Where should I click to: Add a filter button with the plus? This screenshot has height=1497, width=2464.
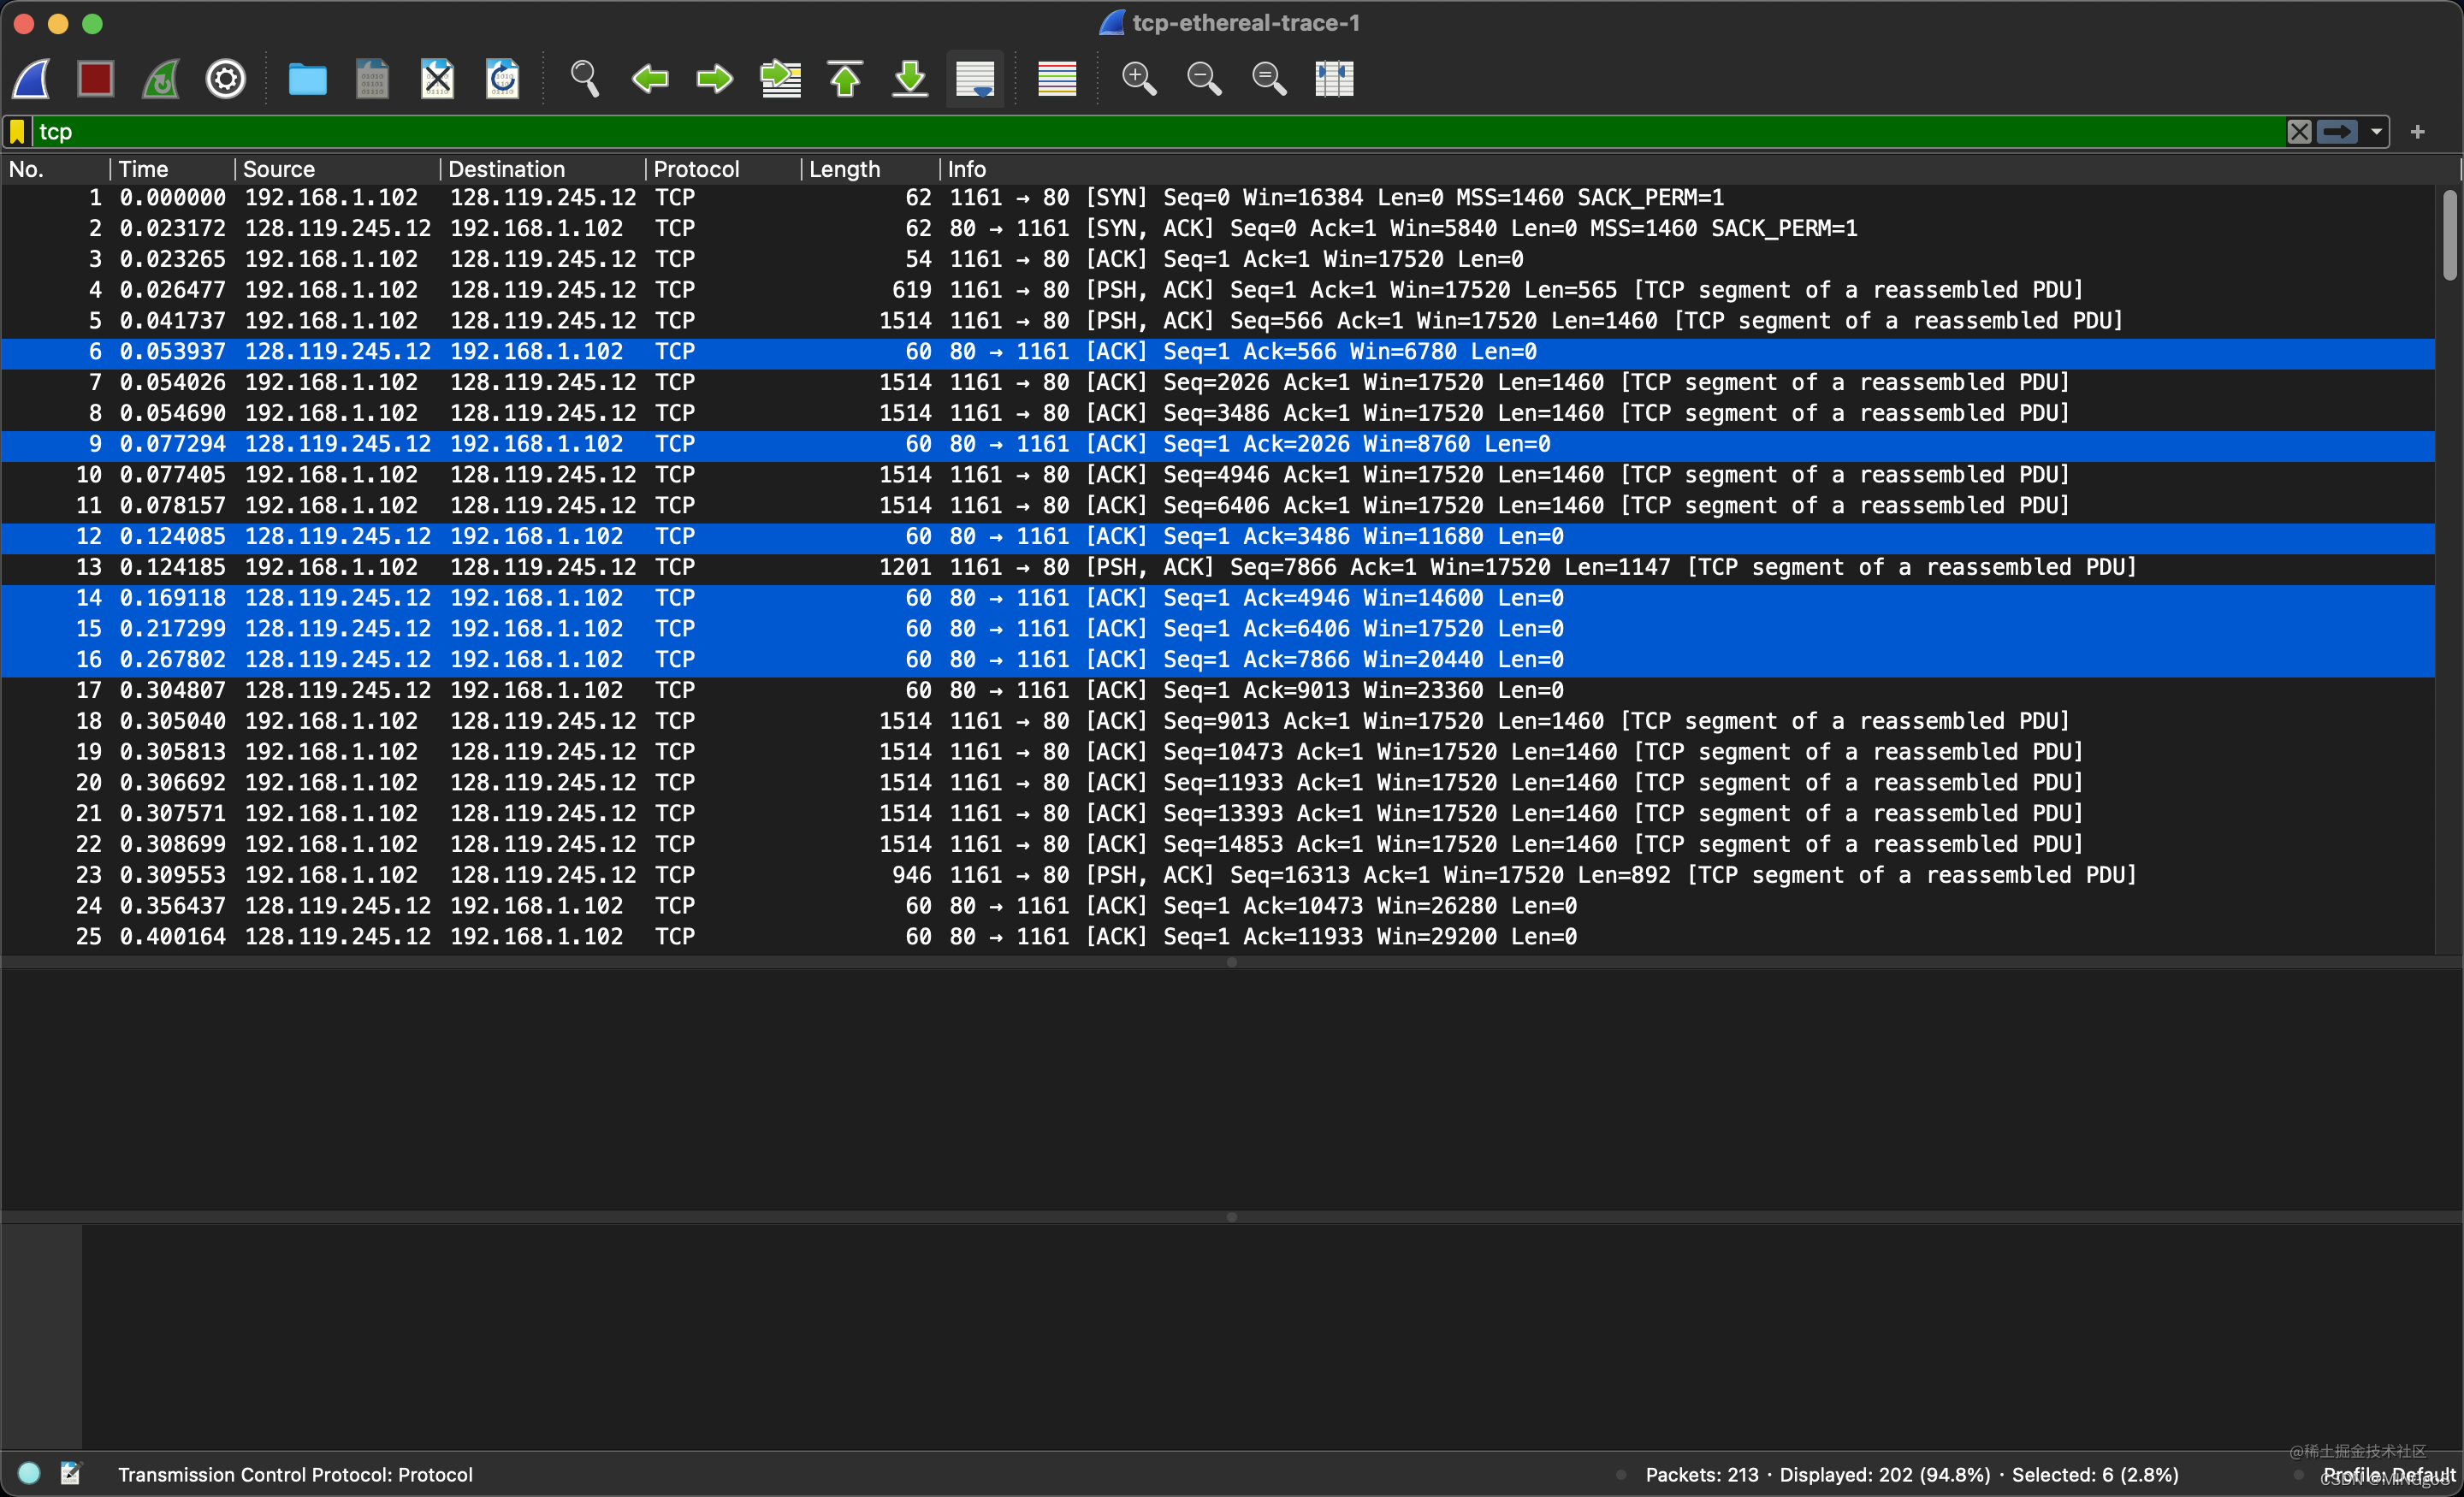coord(2418,131)
